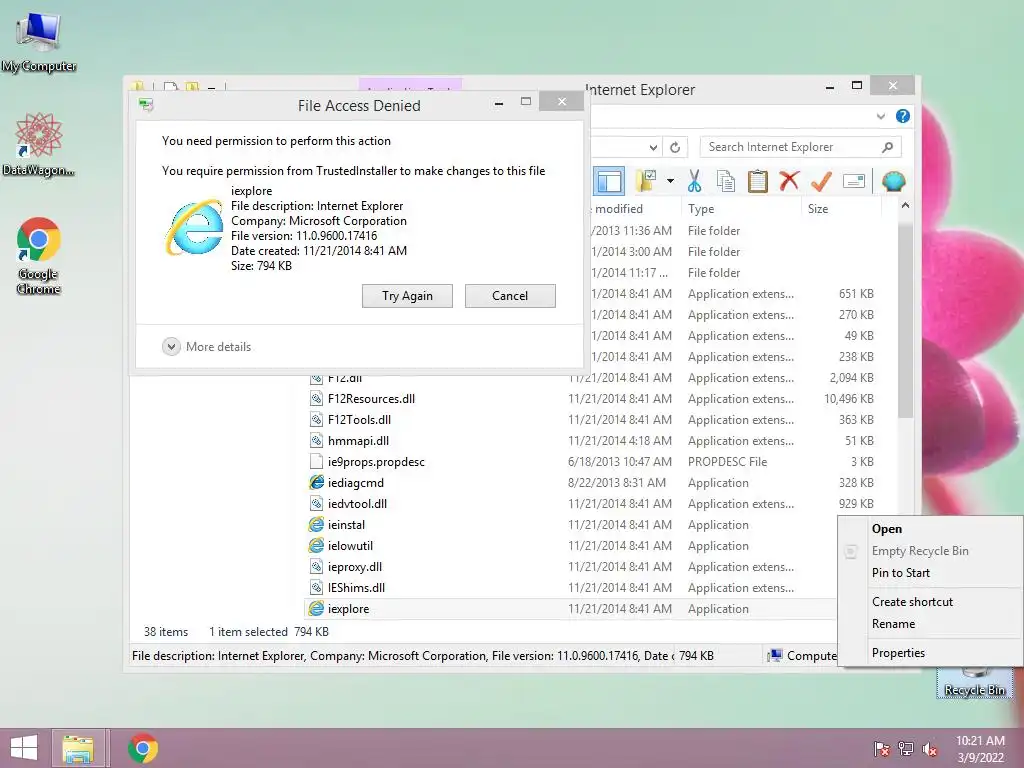The image size is (1024, 768).
Task: Select the ie9props.propdesc file
Action: pyautogui.click(x=376, y=462)
